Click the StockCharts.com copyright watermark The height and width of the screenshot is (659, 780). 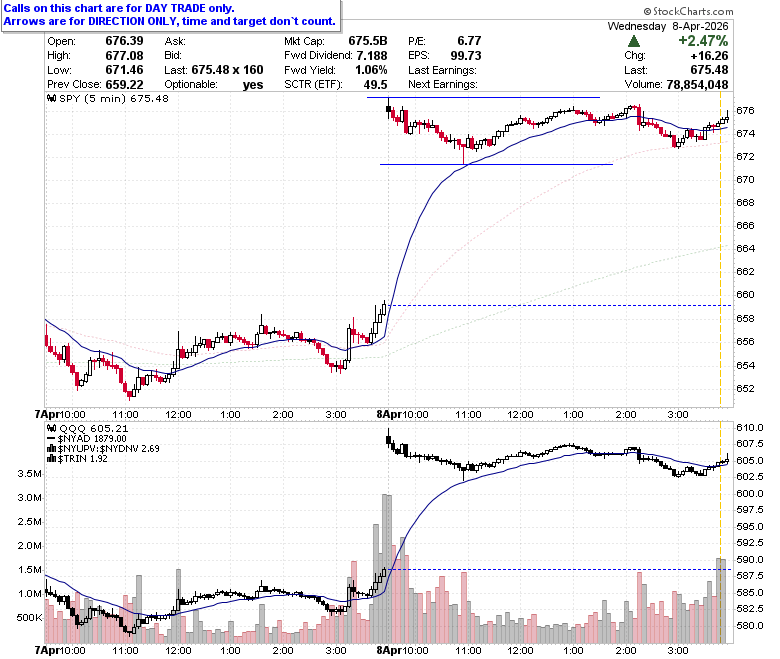(688, 11)
